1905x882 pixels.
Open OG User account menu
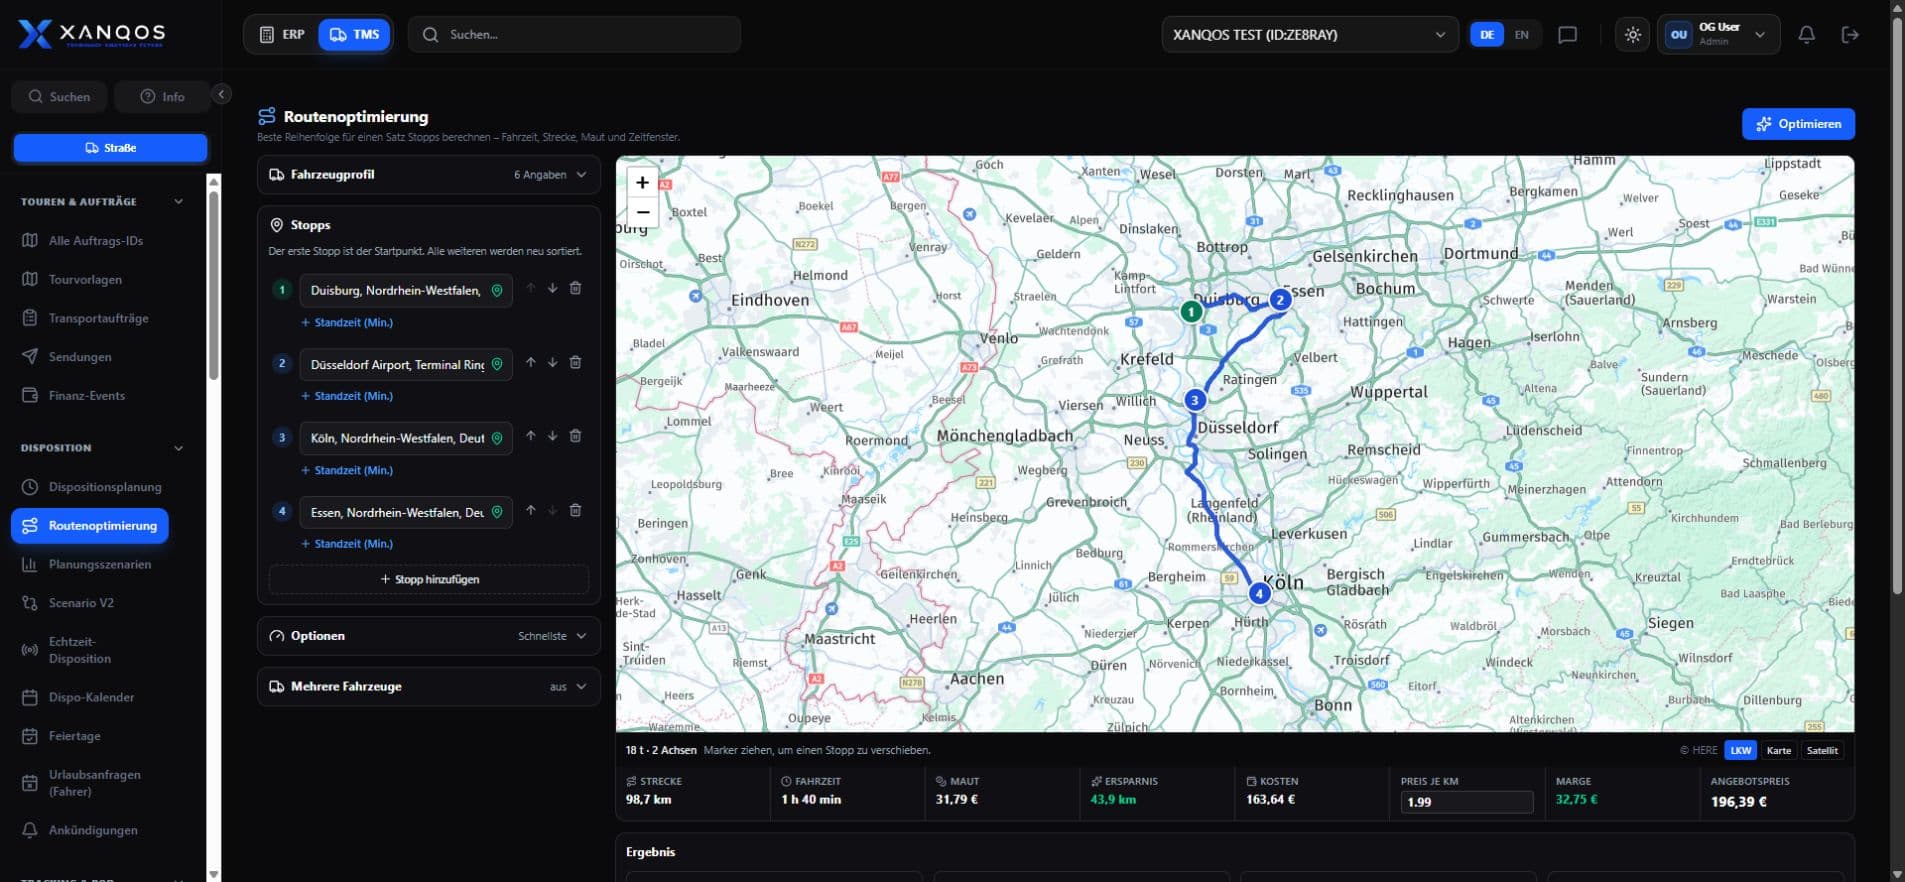click(x=1718, y=35)
